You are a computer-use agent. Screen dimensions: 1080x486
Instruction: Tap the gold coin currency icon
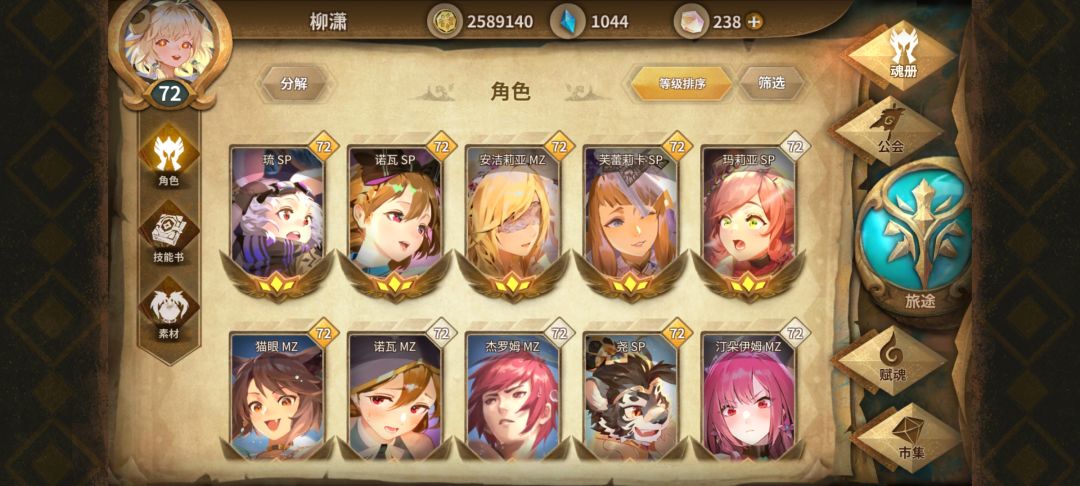click(x=445, y=21)
